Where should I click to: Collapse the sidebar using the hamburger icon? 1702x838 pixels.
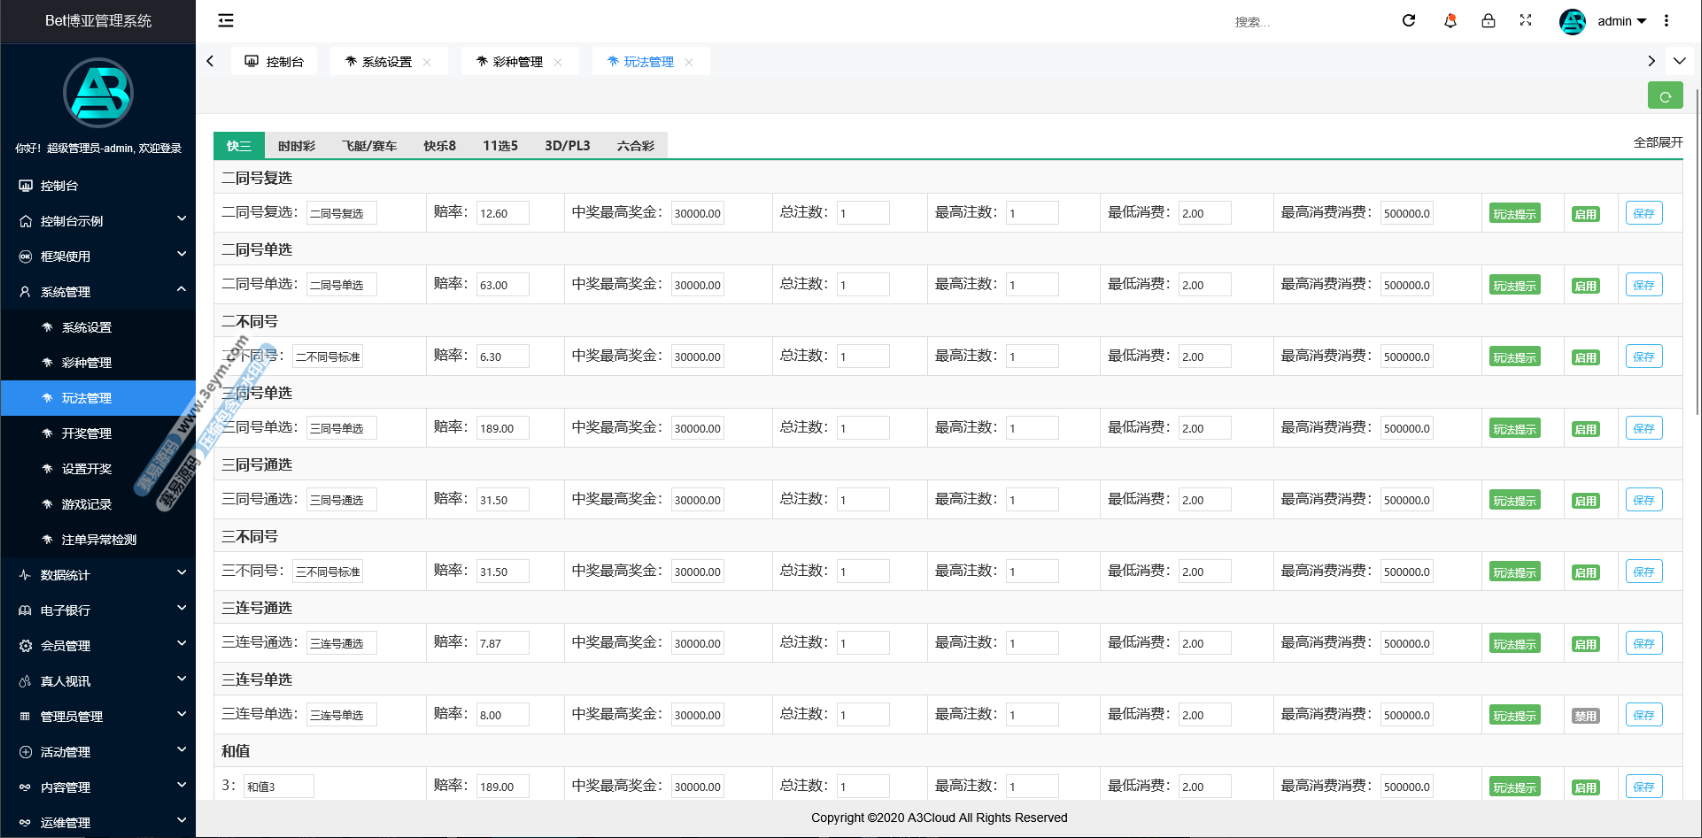coord(226,20)
